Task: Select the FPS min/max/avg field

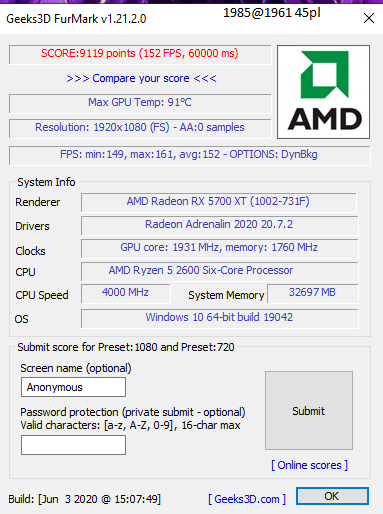Action: click(189, 155)
